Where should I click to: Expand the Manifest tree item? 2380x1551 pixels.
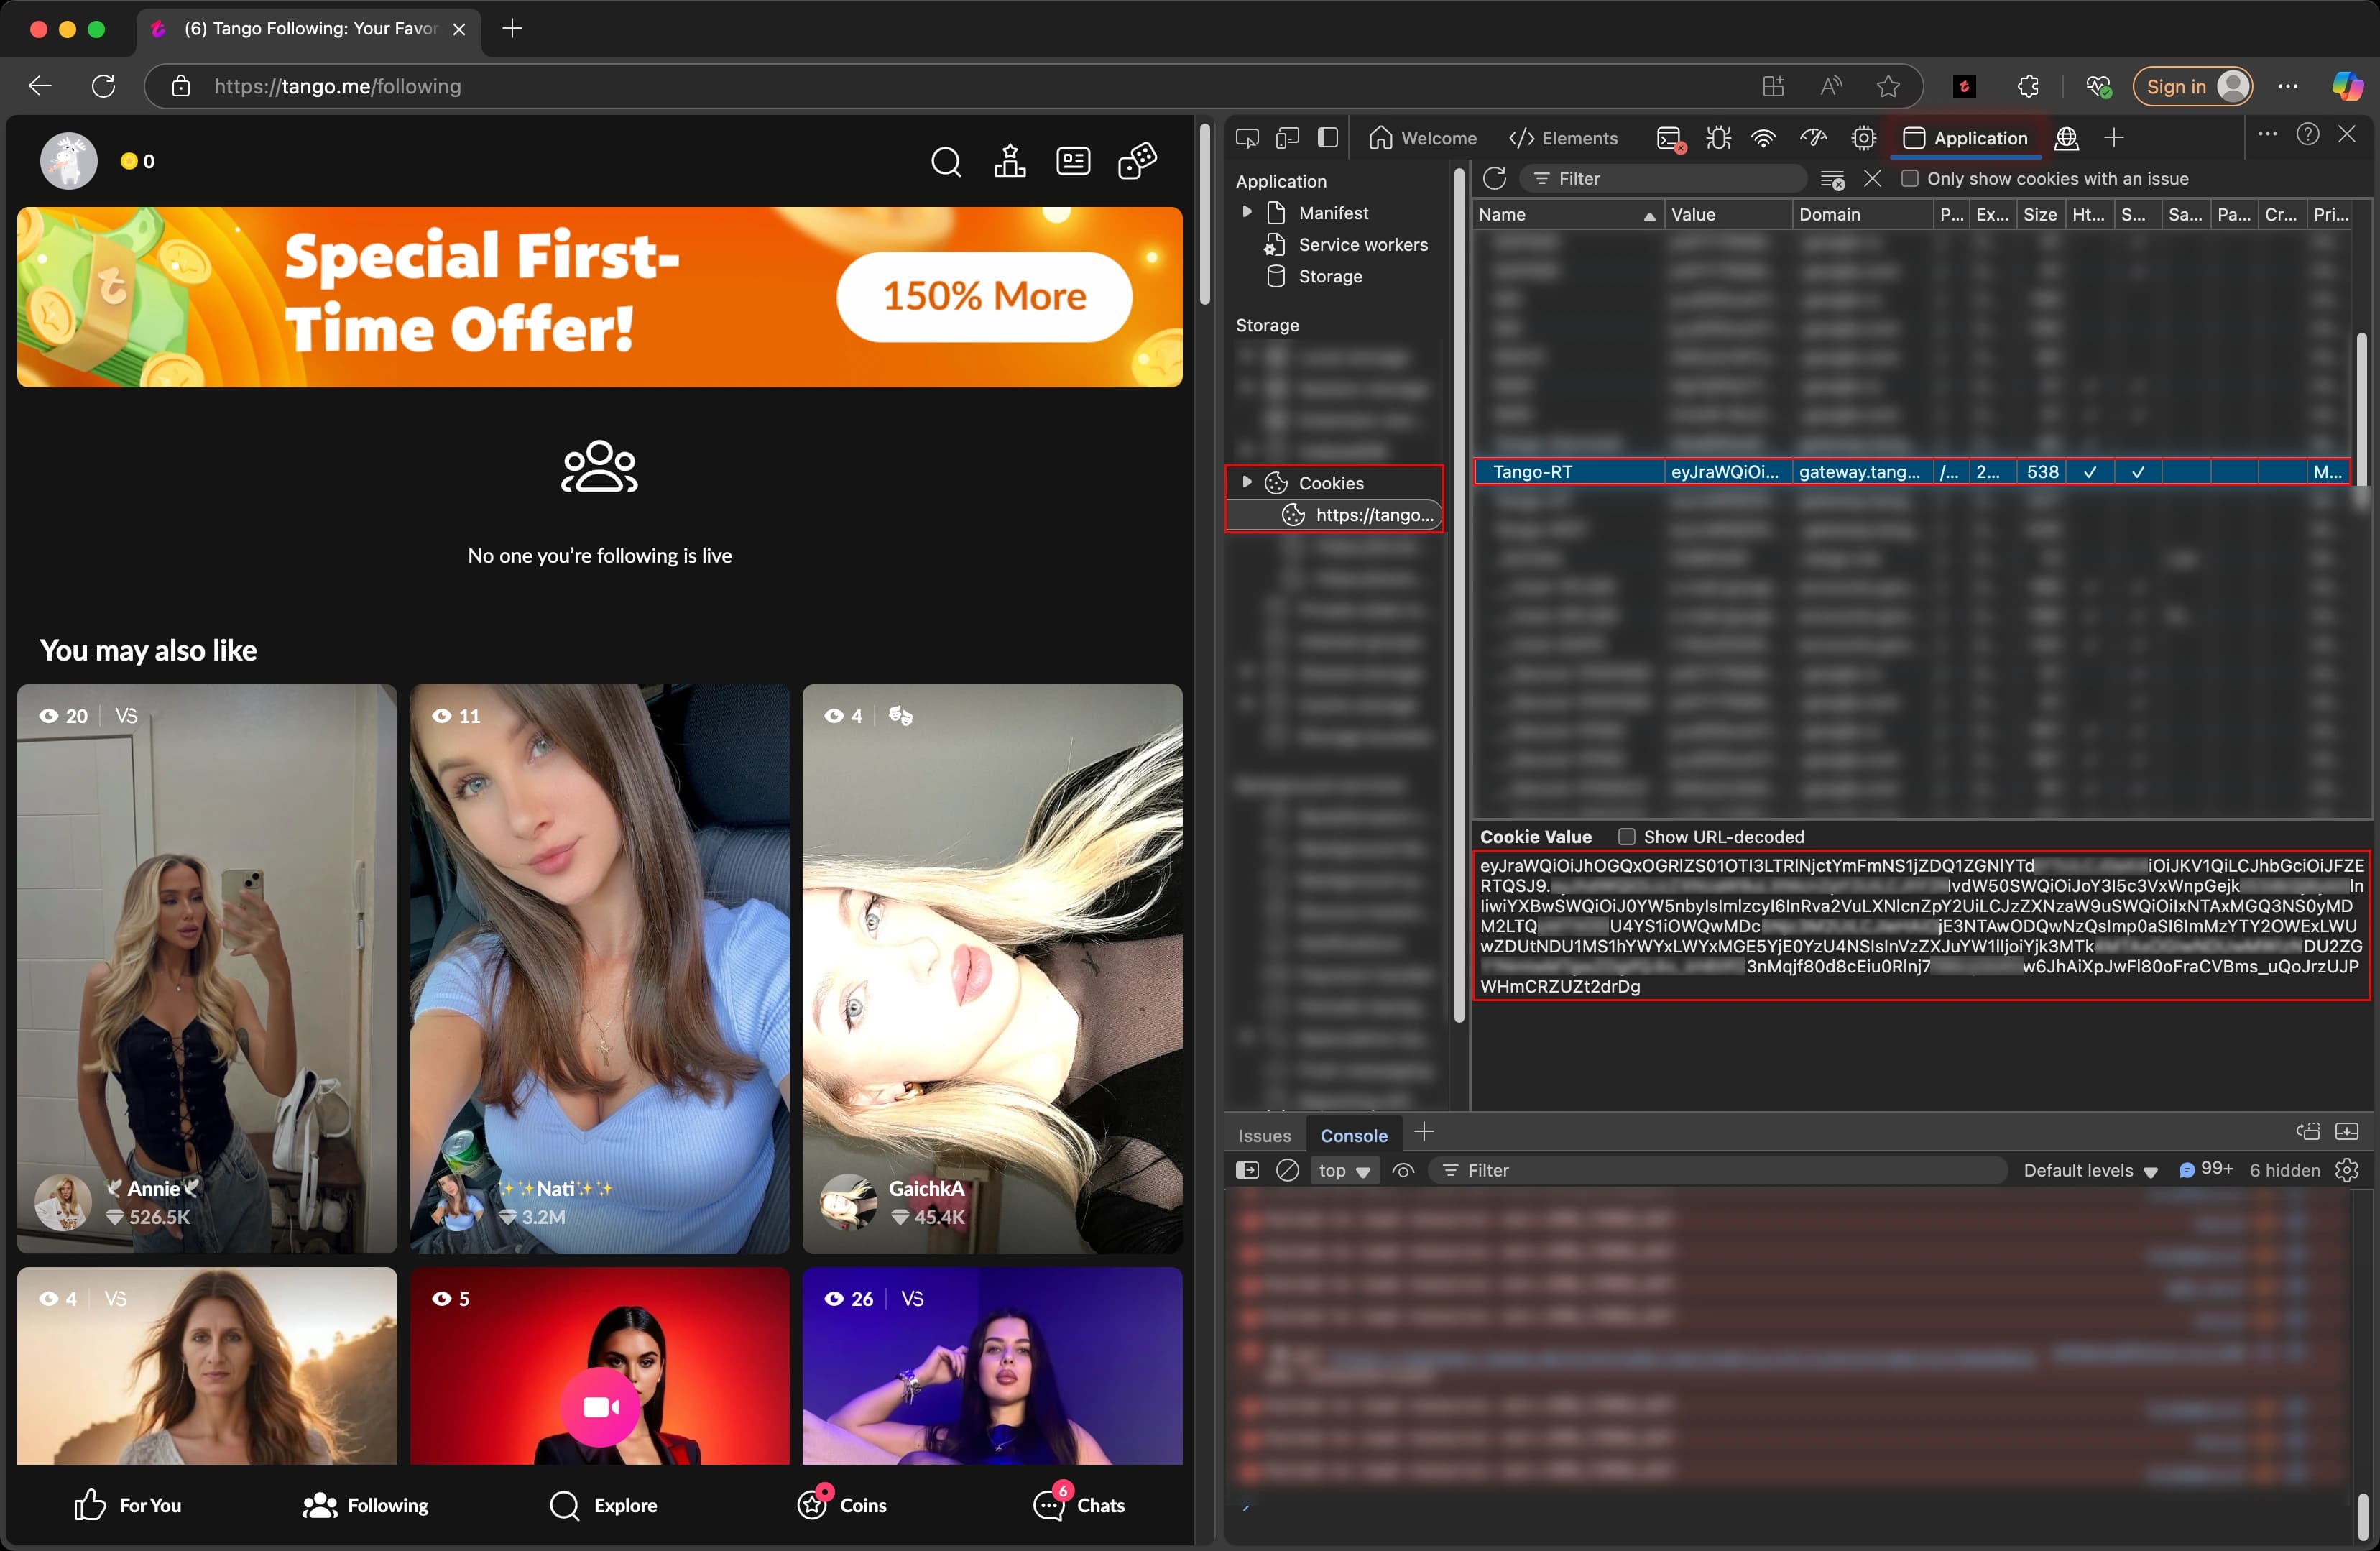coord(1247,212)
